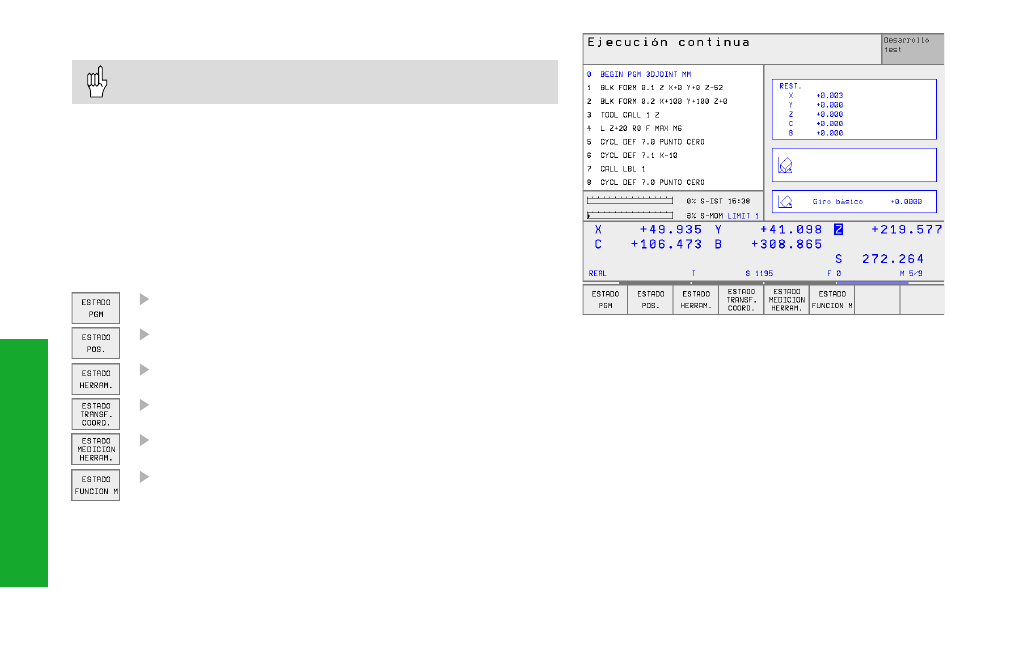Select program line 2 BLK FORM 0.2
Viewport: 1012px width, 655px height.
coord(657,101)
